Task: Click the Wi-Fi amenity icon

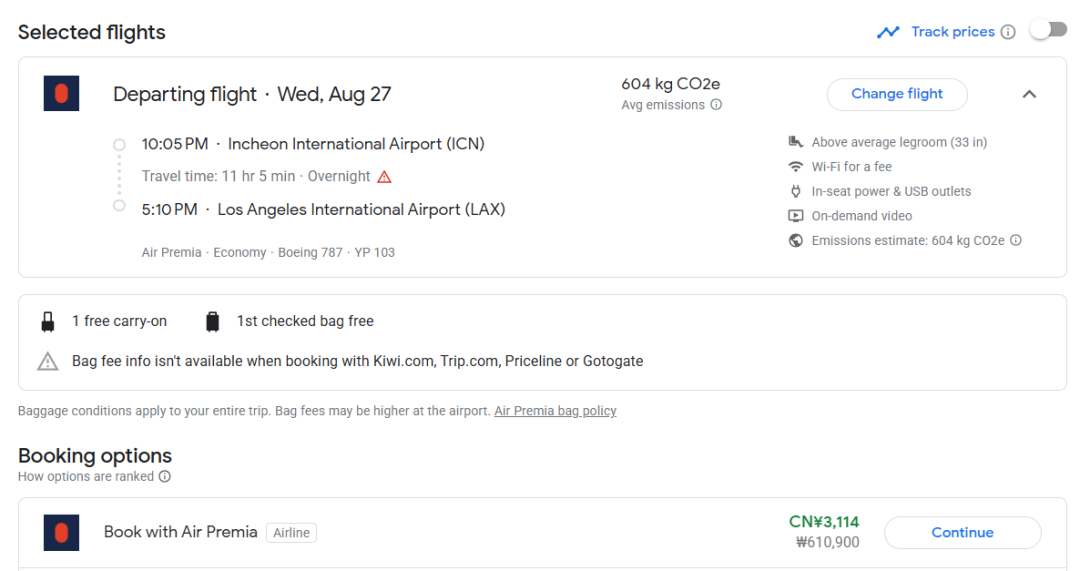Action: pos(796,167)
